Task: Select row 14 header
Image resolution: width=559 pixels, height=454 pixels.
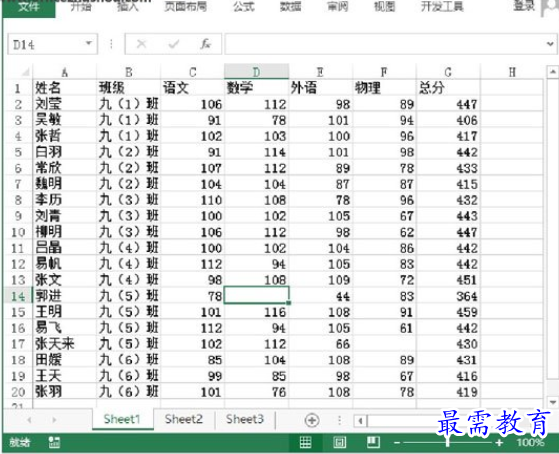Action: [x=18, y=296]
